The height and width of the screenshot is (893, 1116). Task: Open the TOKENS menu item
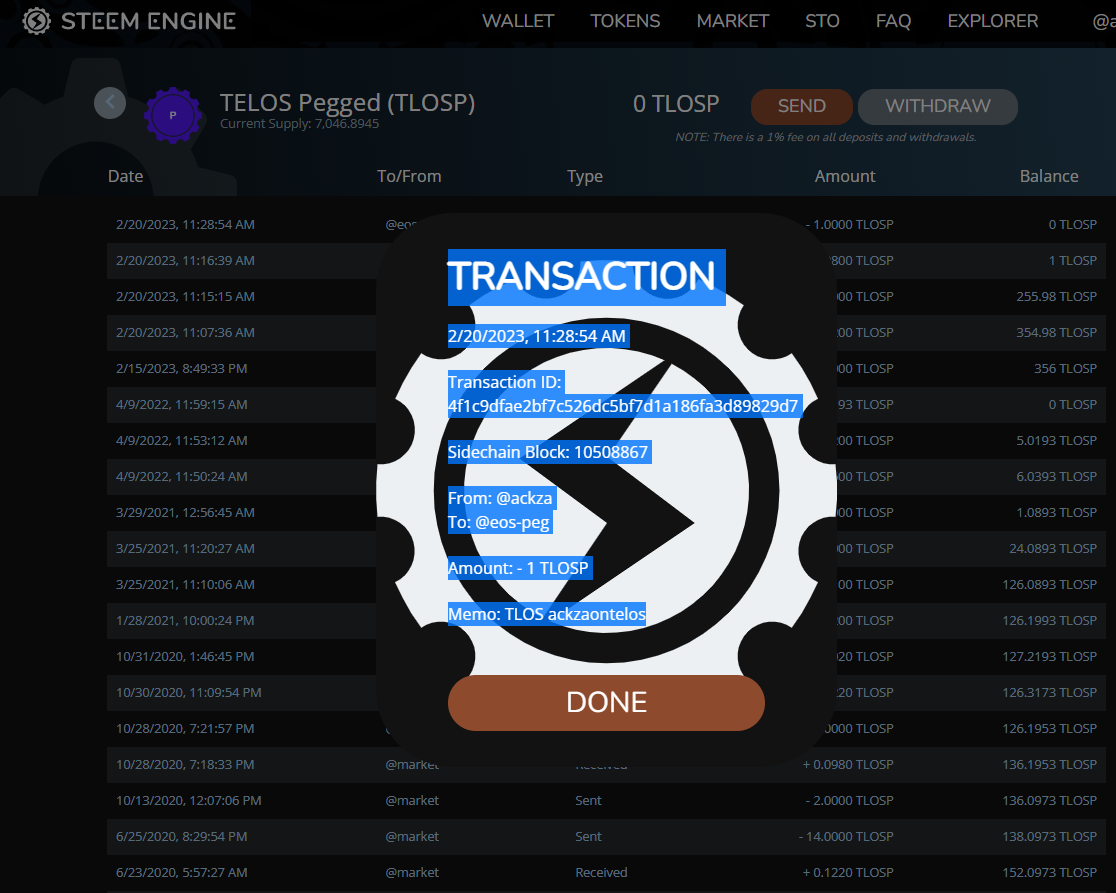[625, 21]
